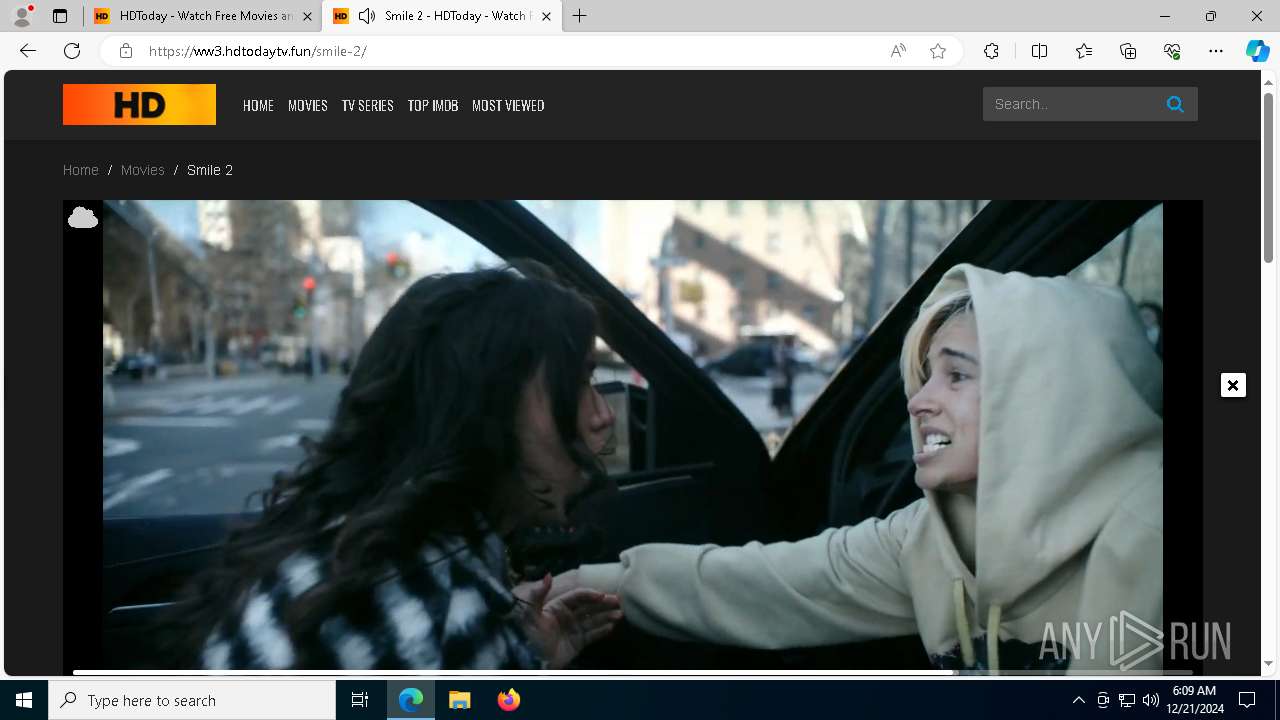
Task: Go back to the previous page
Action: pos(28,51)
